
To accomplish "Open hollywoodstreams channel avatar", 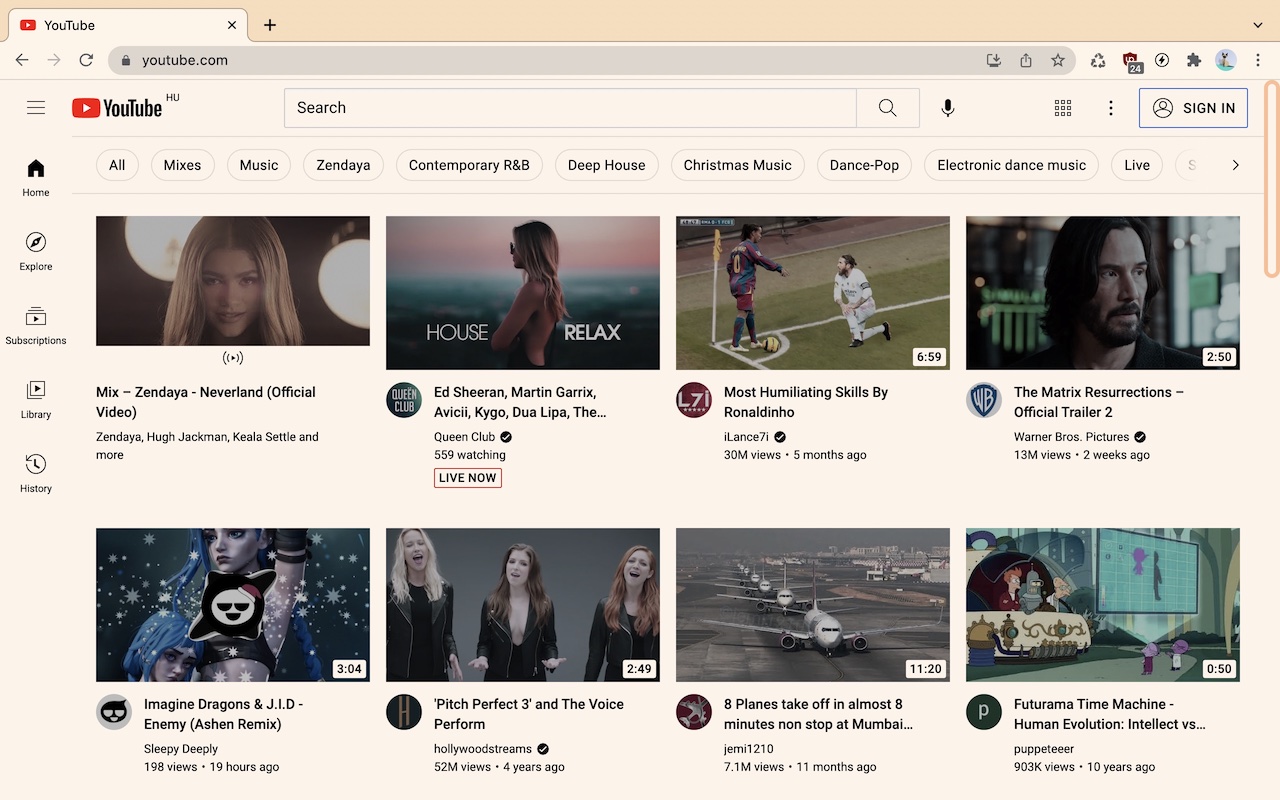I will point(404,712).
